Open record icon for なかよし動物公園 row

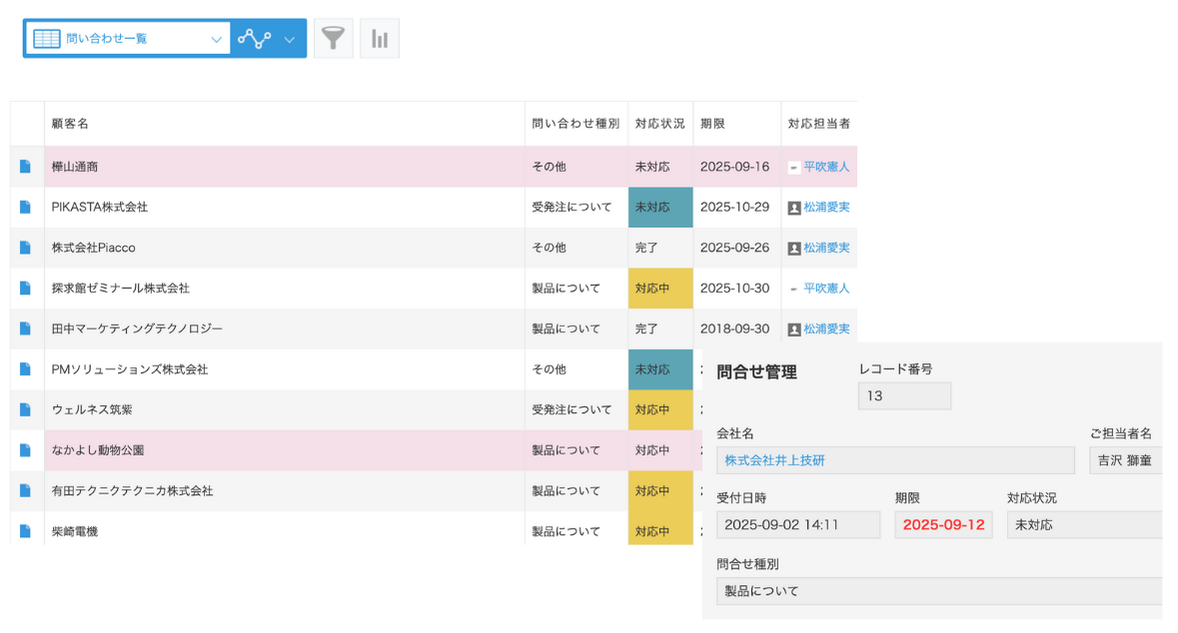click(x=26, y=451)
